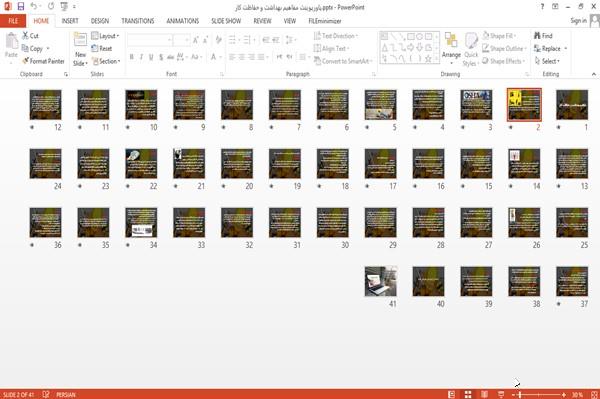600x399 pixels.
Task: Expand the Shape Outline menu
Action: [504, 49]
